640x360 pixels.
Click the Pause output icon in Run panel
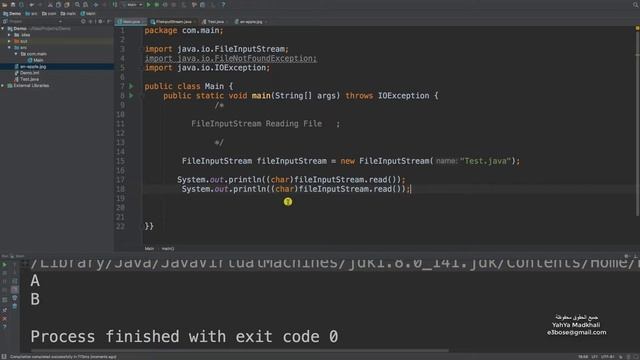(4, 282)
